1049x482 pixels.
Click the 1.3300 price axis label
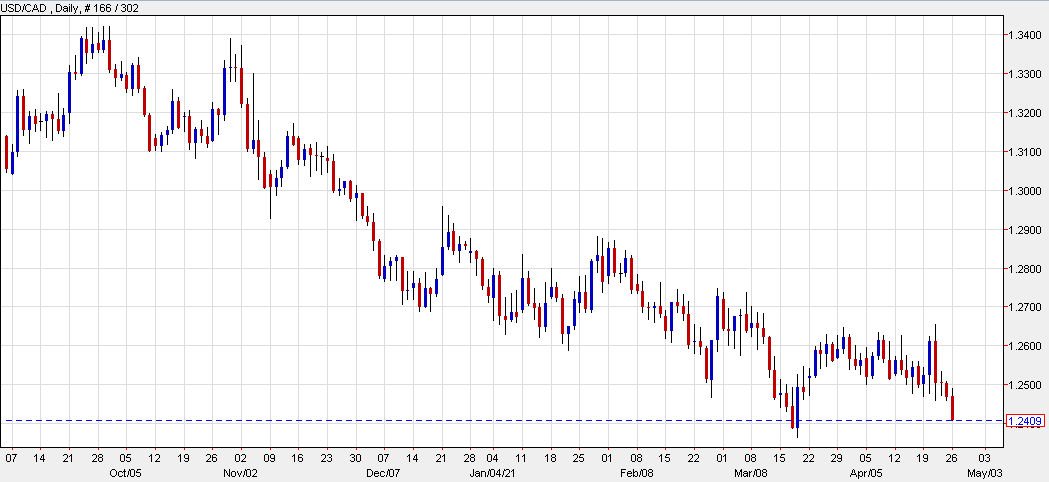click(1026, 74)
